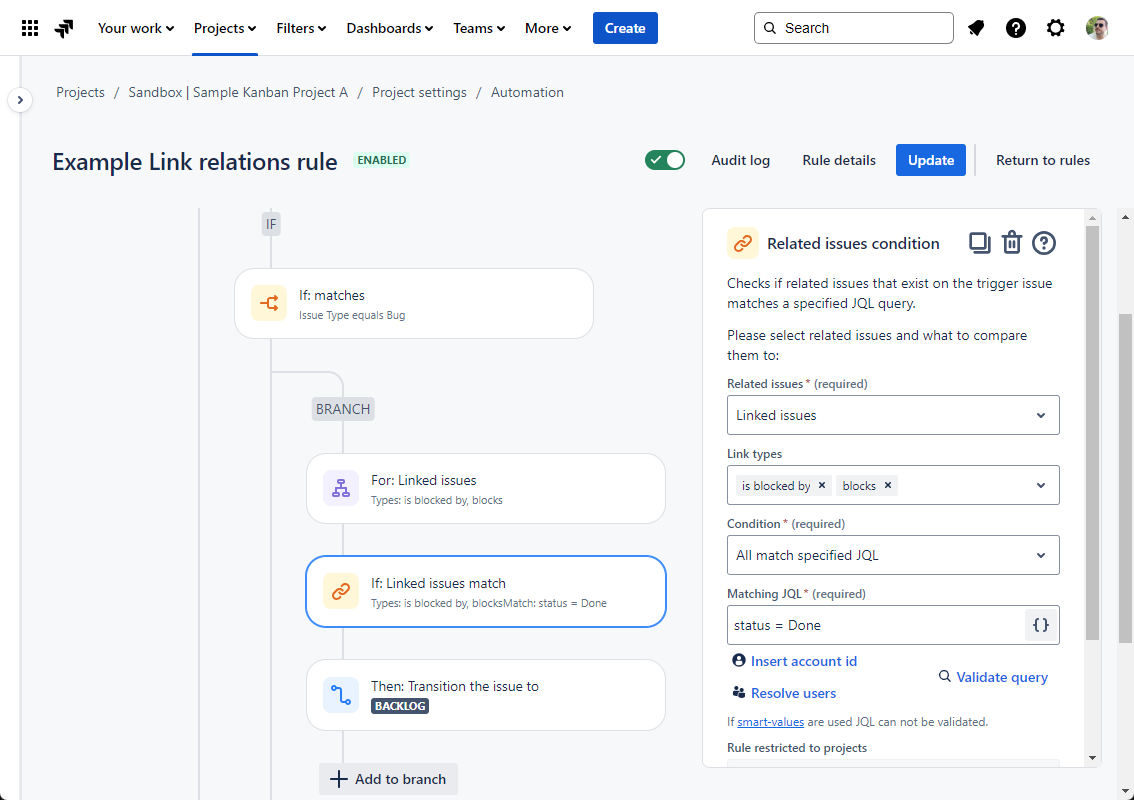1134x800 pixels.
Task: Open notifications with the bell icon
Action: [x=976, y=27]
